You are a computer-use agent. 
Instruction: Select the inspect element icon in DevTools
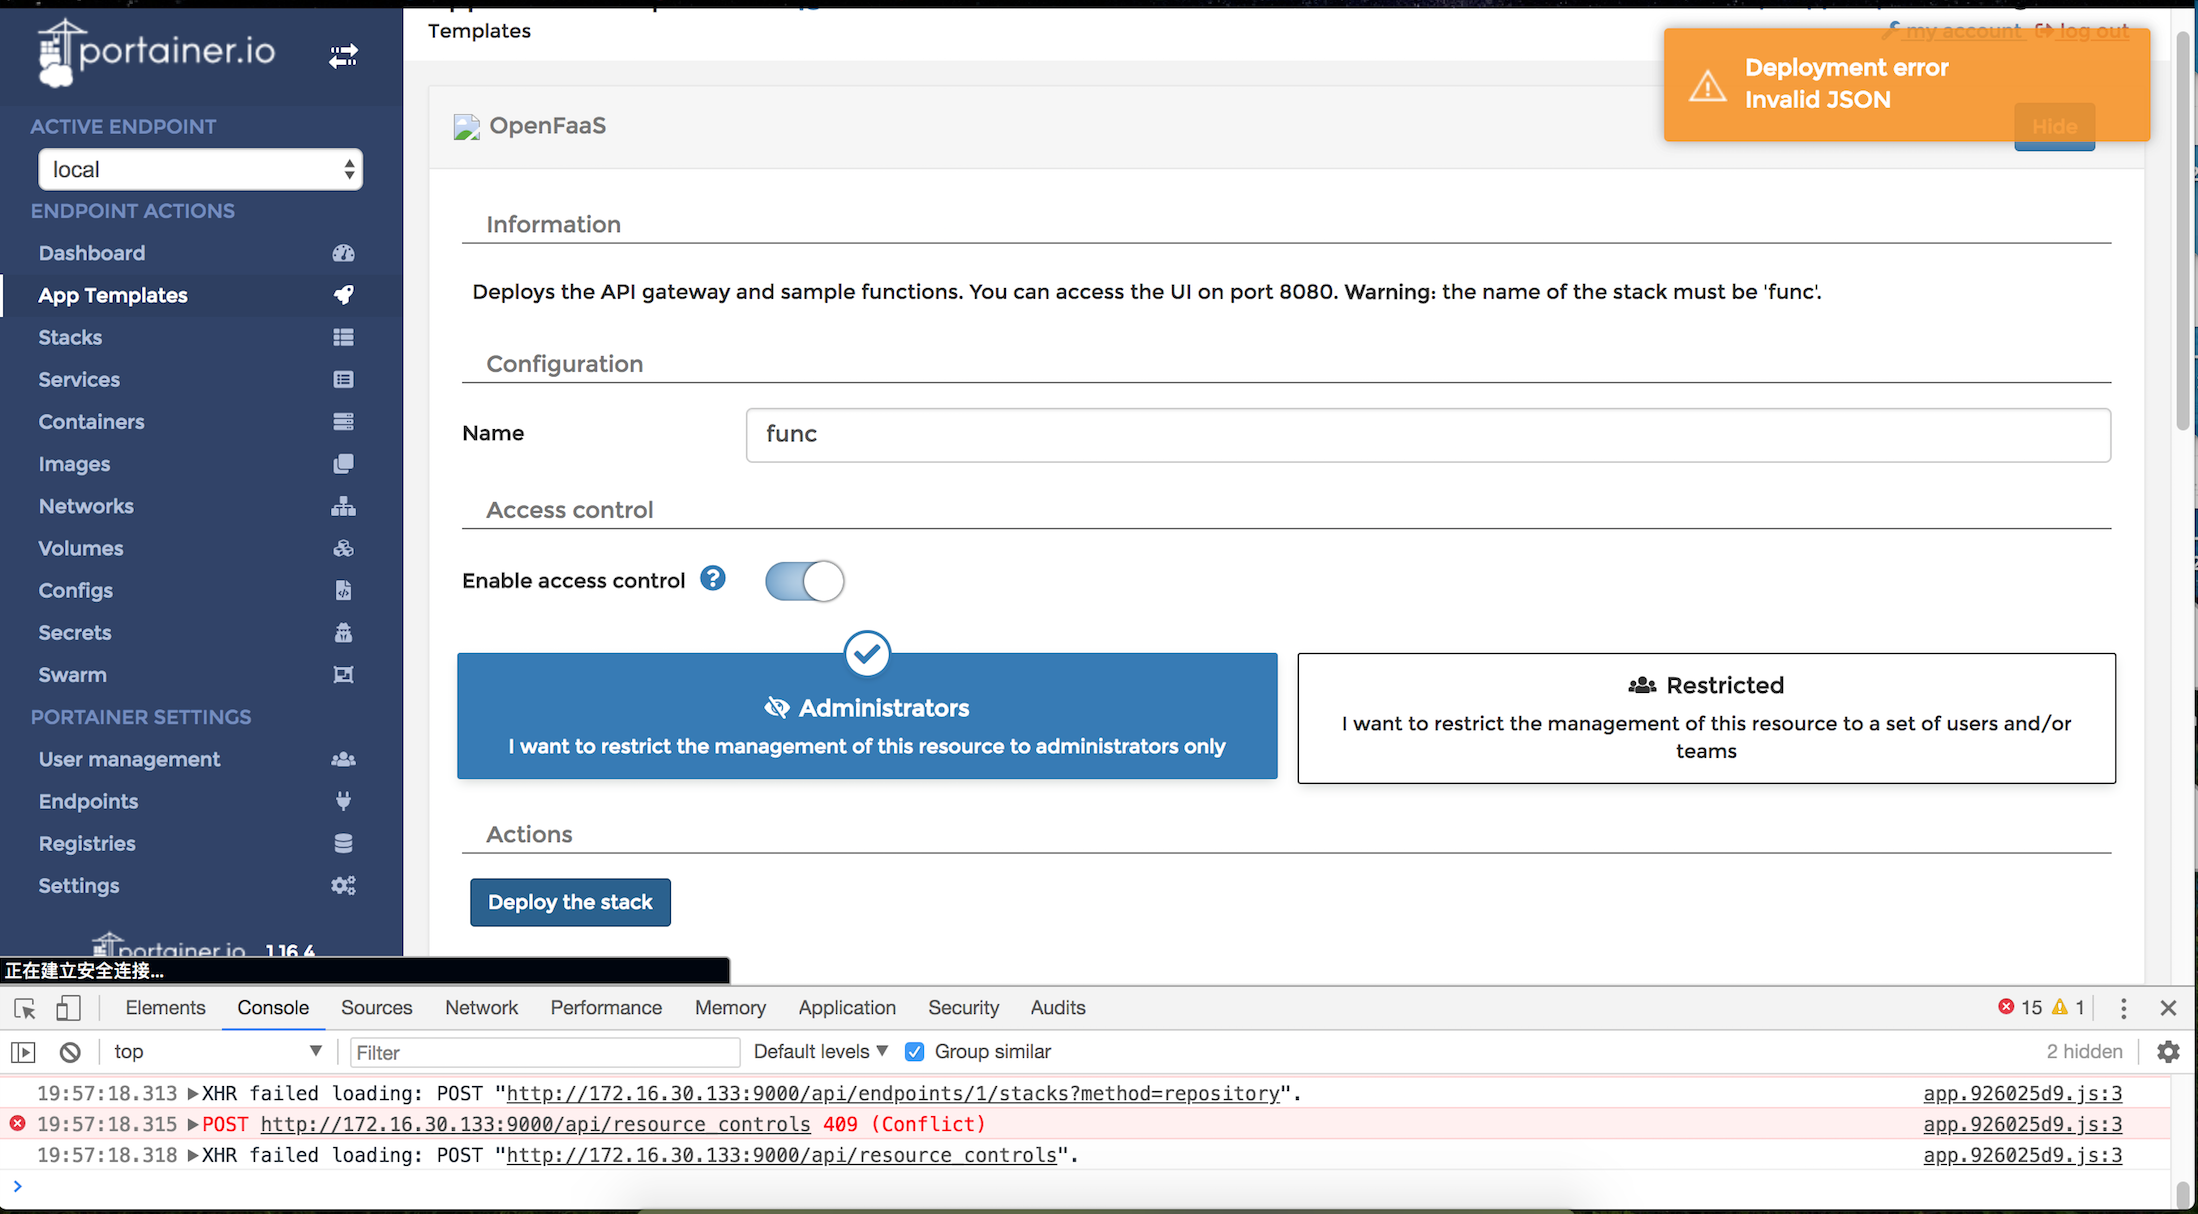(23, 1008)
